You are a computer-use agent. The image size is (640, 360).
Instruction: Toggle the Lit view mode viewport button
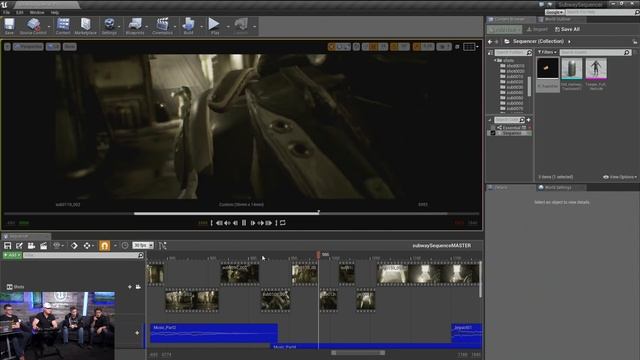(x=53, y=47)
